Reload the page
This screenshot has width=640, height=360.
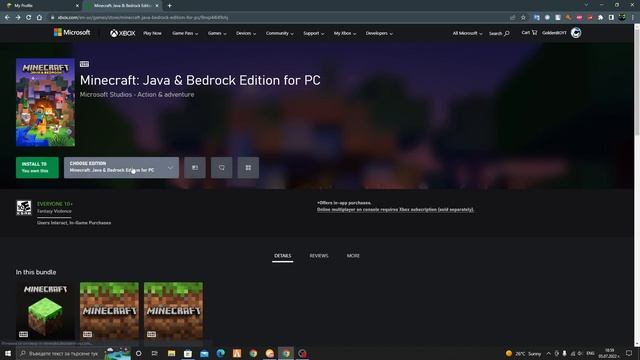pos(28,18)
